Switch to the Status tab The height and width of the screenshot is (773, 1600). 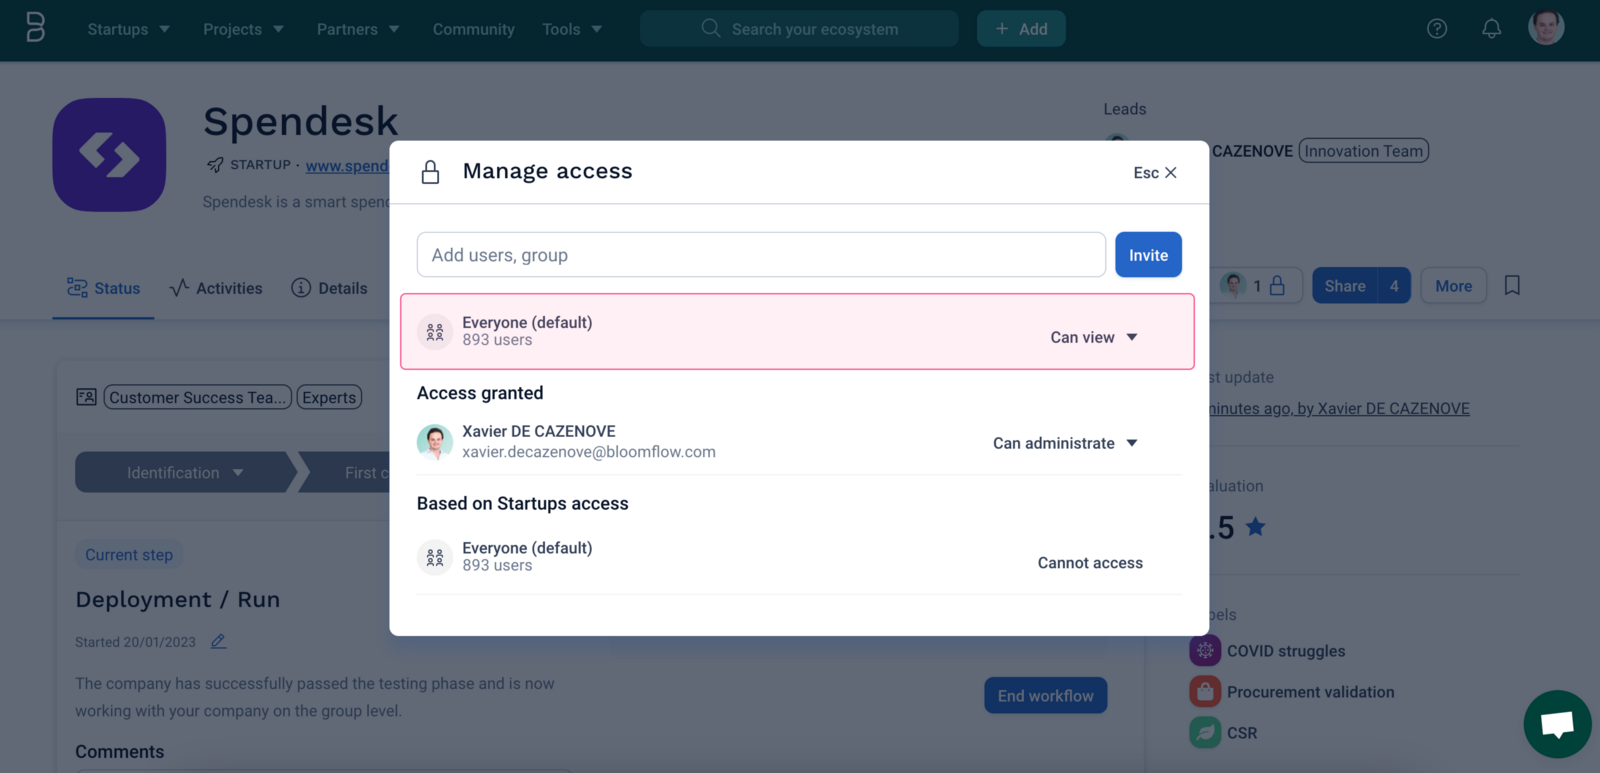(103, 288)
